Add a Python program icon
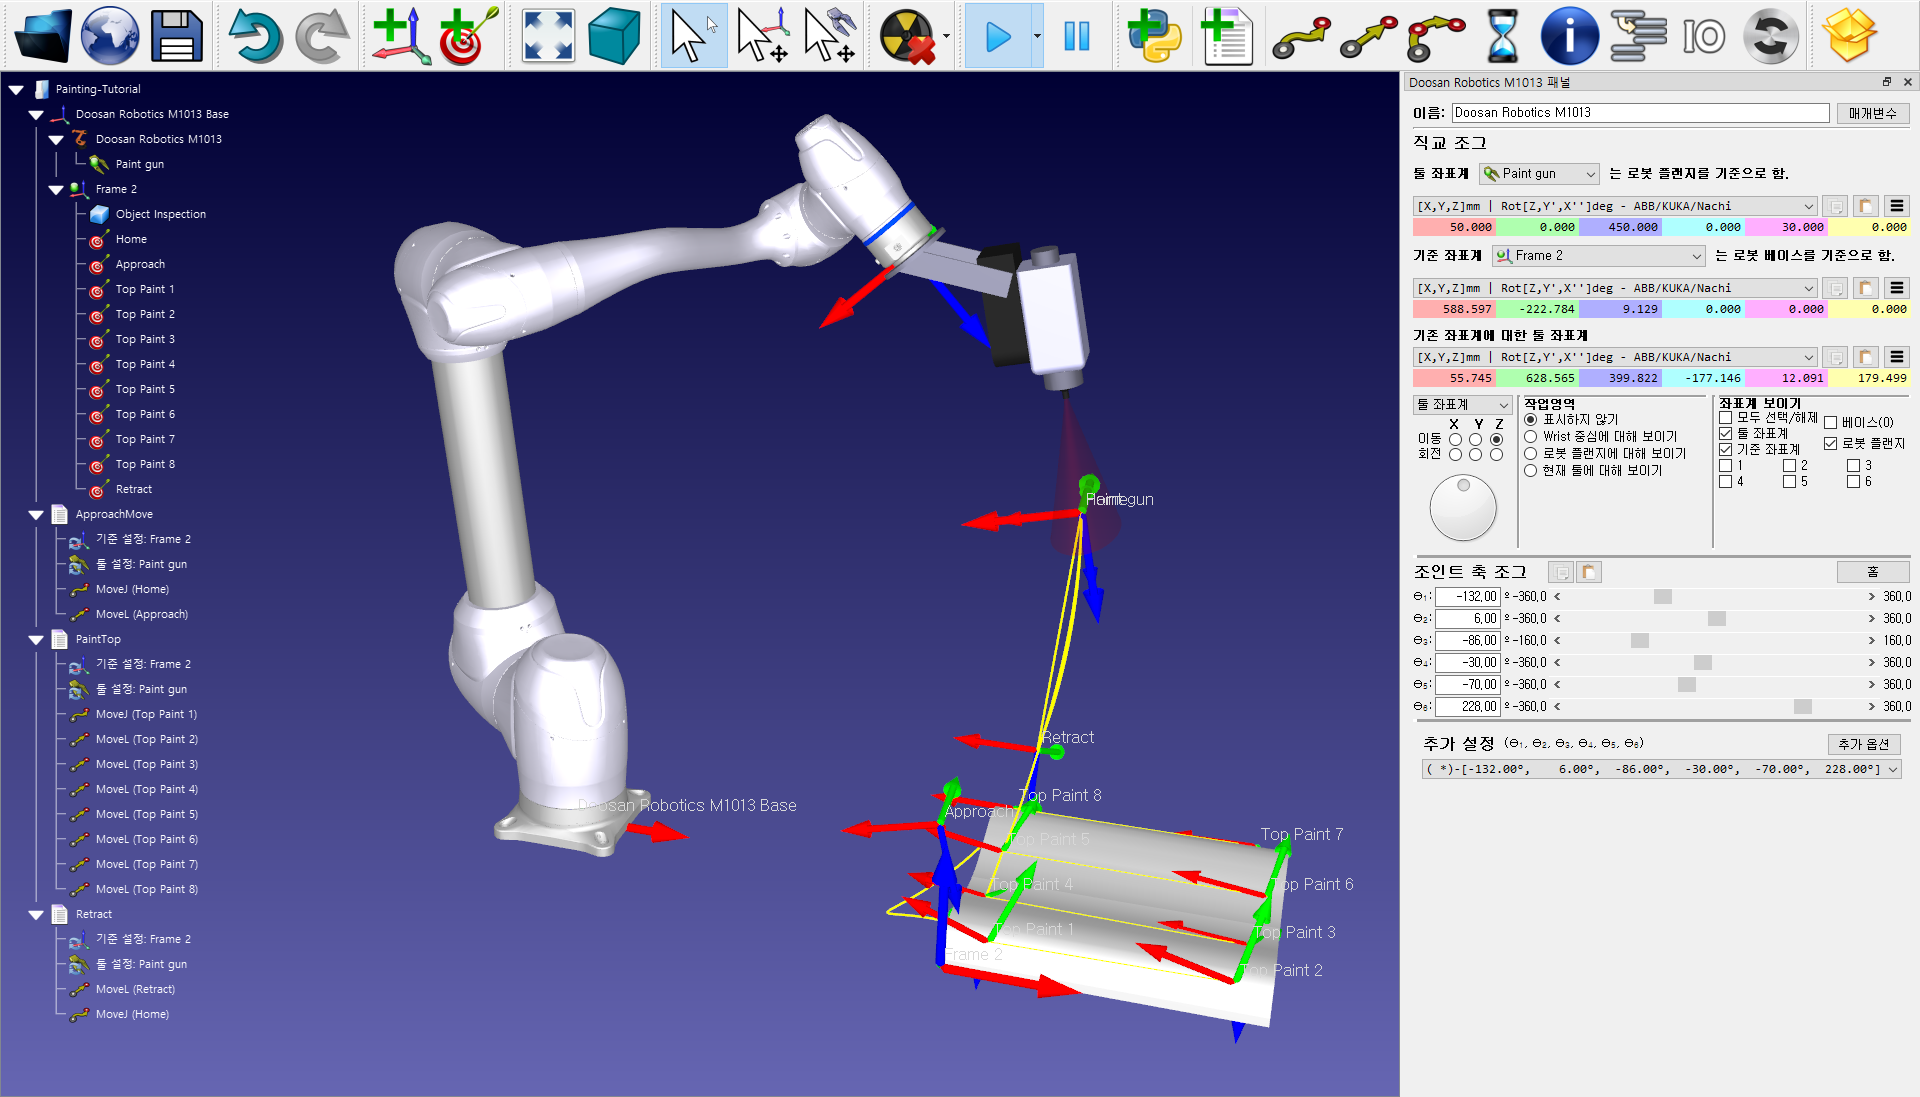The width and height of the screenshot is (1920, 1097). tap(1154, 37)
